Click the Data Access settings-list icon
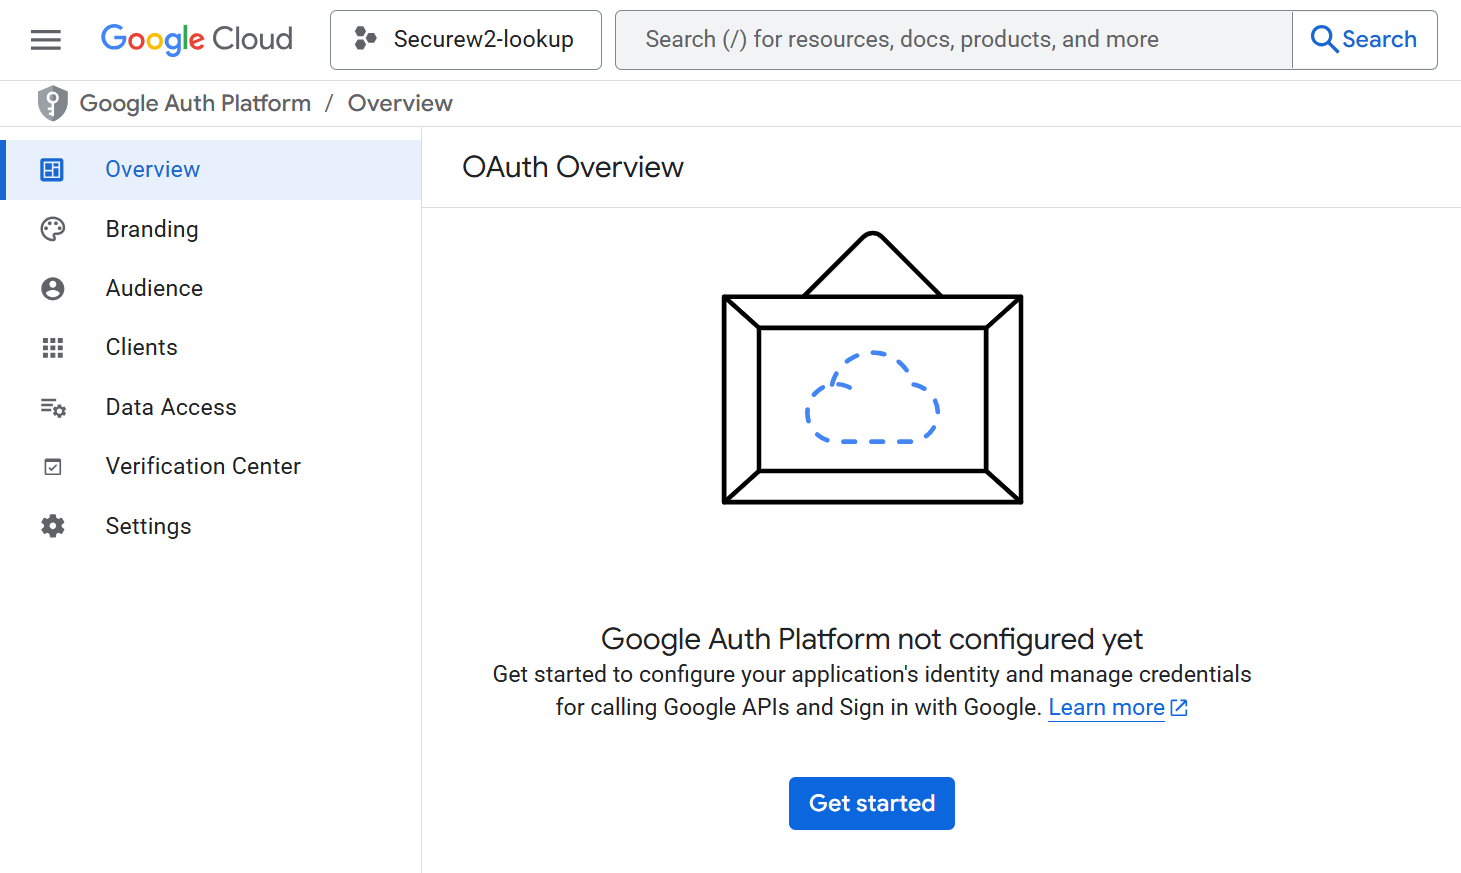Image resolution: width=1461 pixels, height=873 pixels. 53,407
